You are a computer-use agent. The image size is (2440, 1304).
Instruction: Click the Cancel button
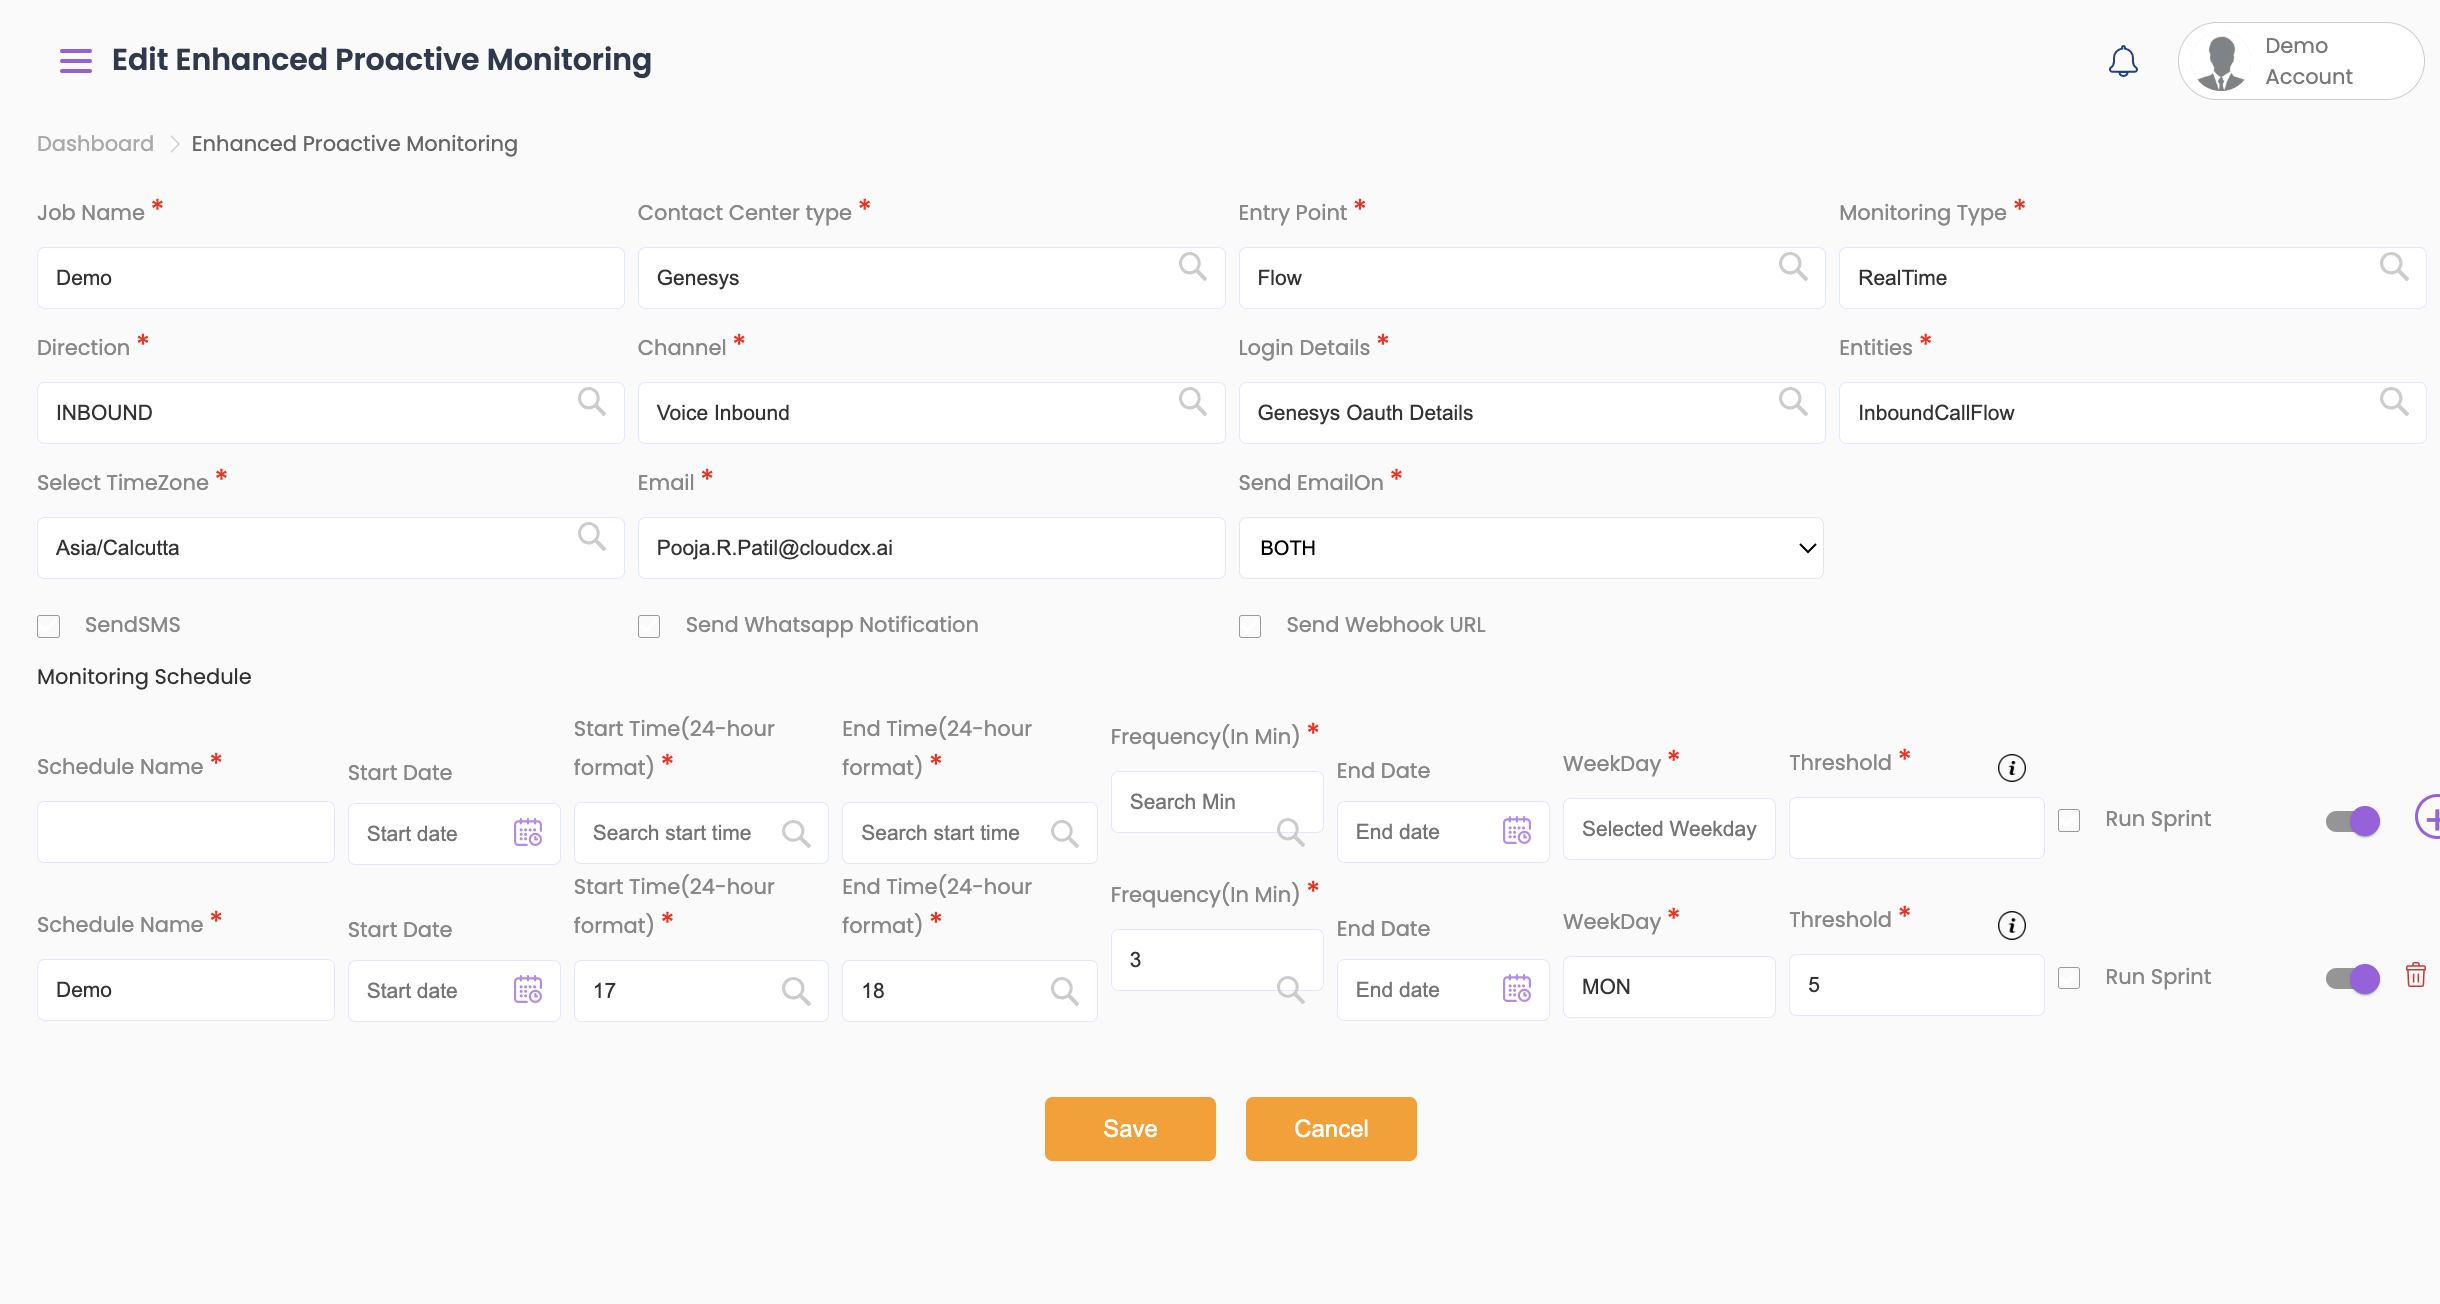tap(1330, 1129)
